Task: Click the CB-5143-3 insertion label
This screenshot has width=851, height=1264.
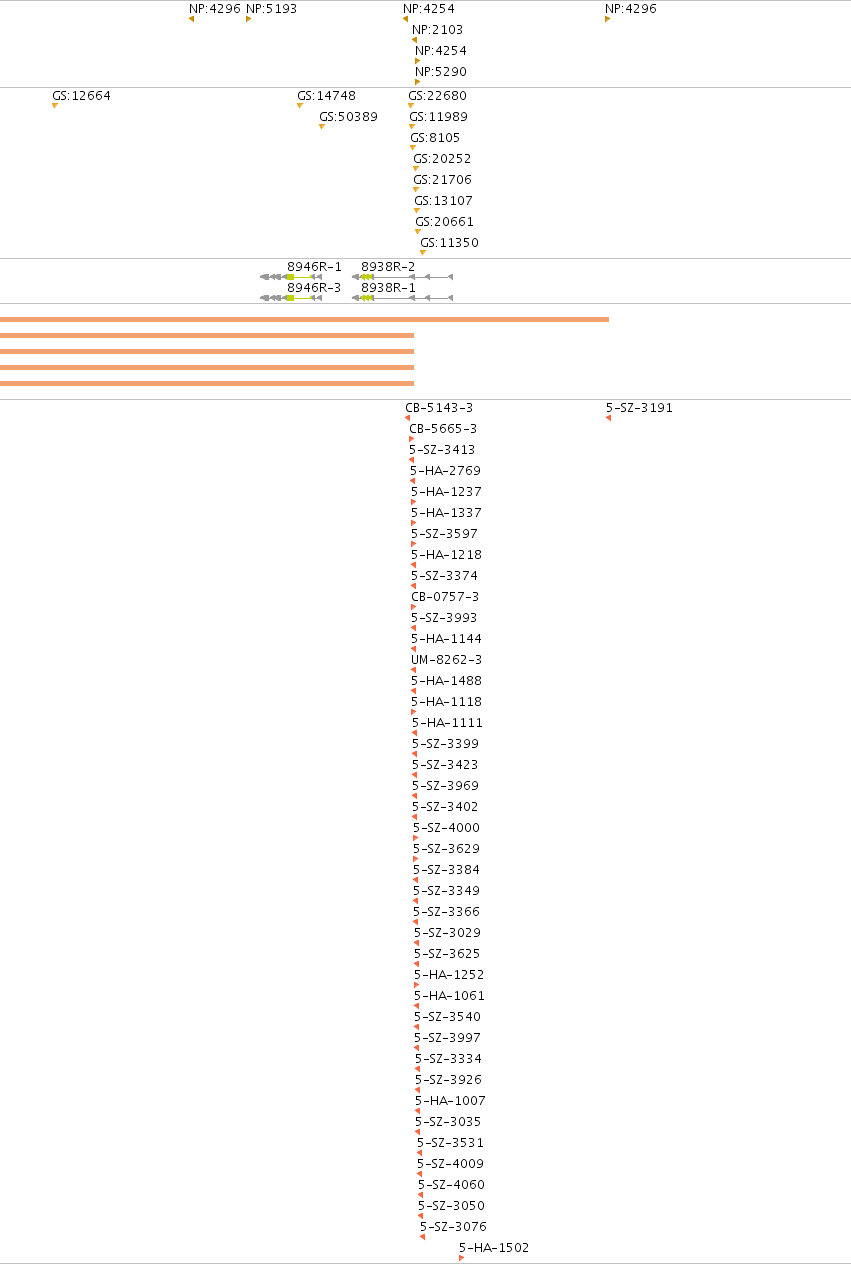Action: click(439, 408)
